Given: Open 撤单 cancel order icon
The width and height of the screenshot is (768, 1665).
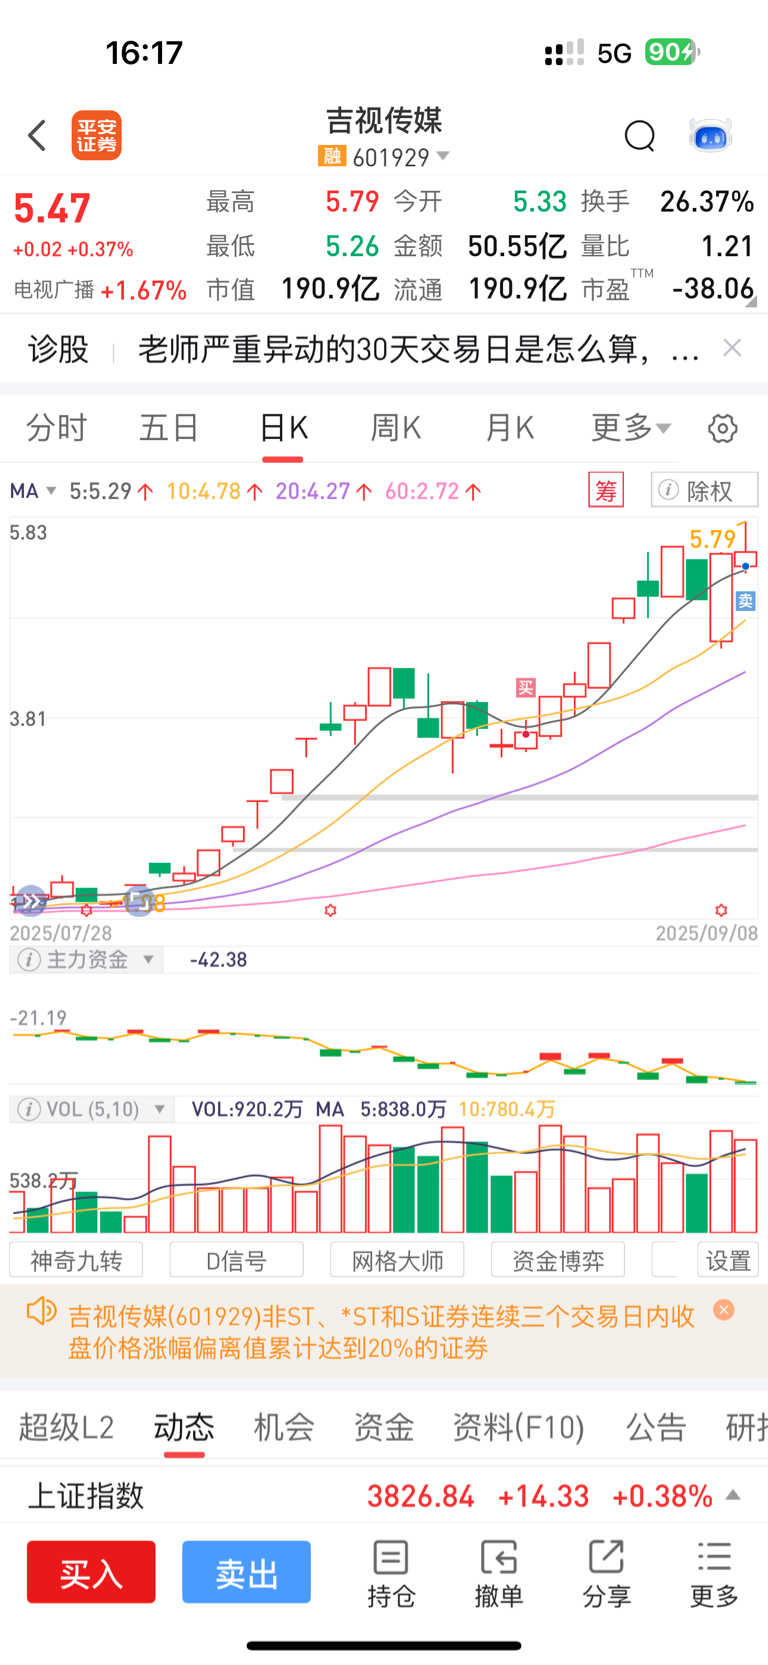Looking at the screenshot, I should pos(498,1574).
